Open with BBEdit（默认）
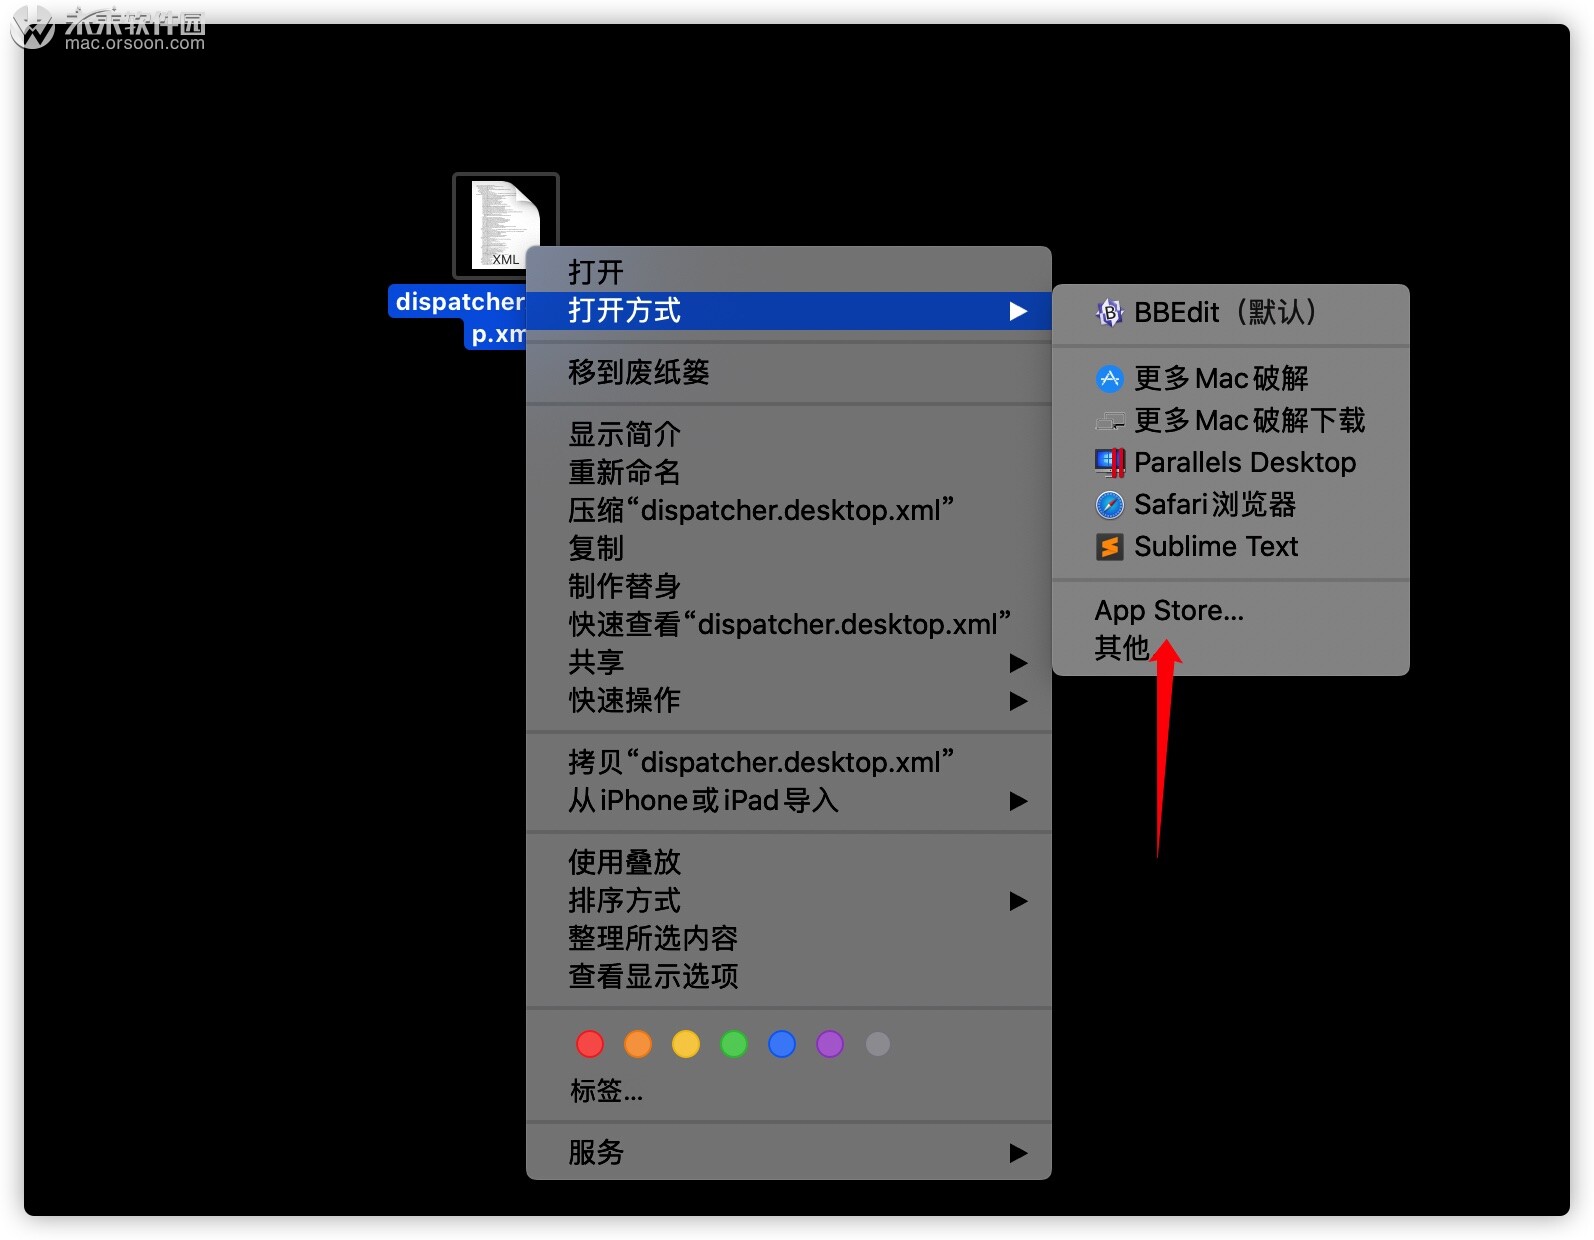1594x1240 pixels. click(x=1231, y=313)
